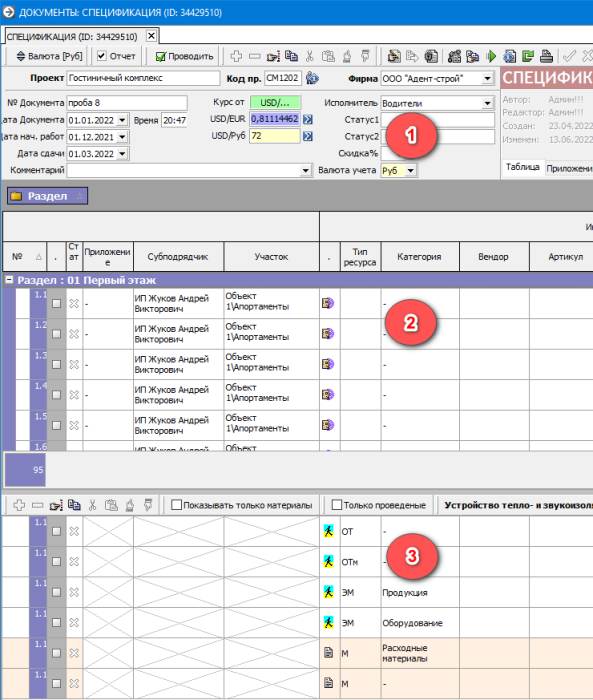Click the blue arrow beside USD/EUR rate
This screenshot has height=700, width=593.
pyautogui.click(x=308, y=119)
